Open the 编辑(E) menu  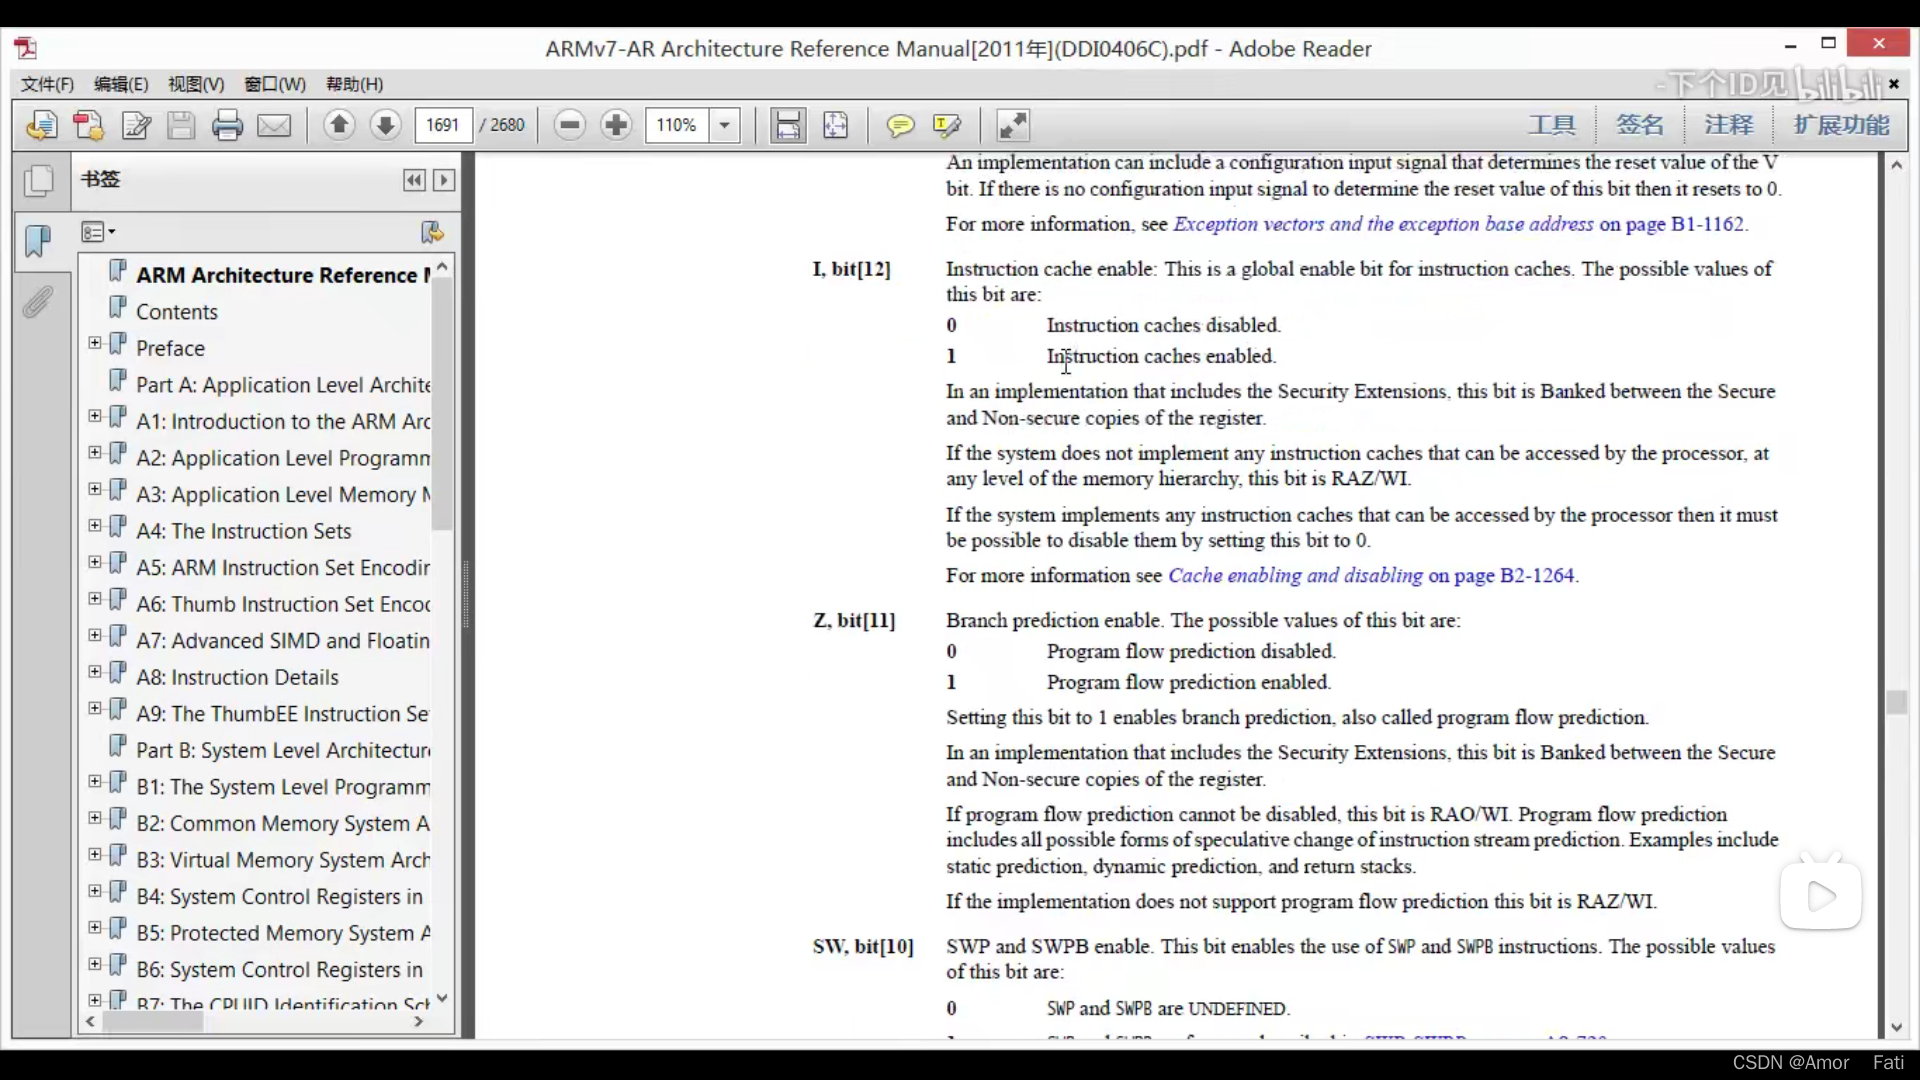tap(121, 84)
